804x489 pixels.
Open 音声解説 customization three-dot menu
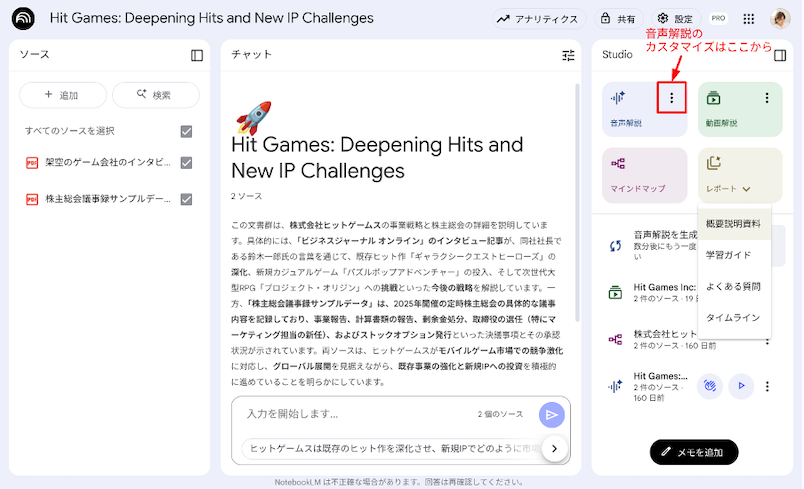(x=672, y=98)
